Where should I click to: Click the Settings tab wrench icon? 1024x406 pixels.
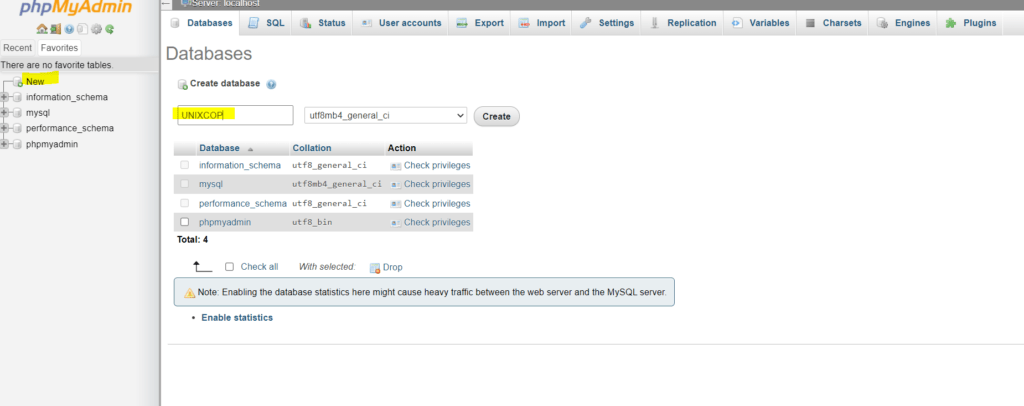point(586,23)
